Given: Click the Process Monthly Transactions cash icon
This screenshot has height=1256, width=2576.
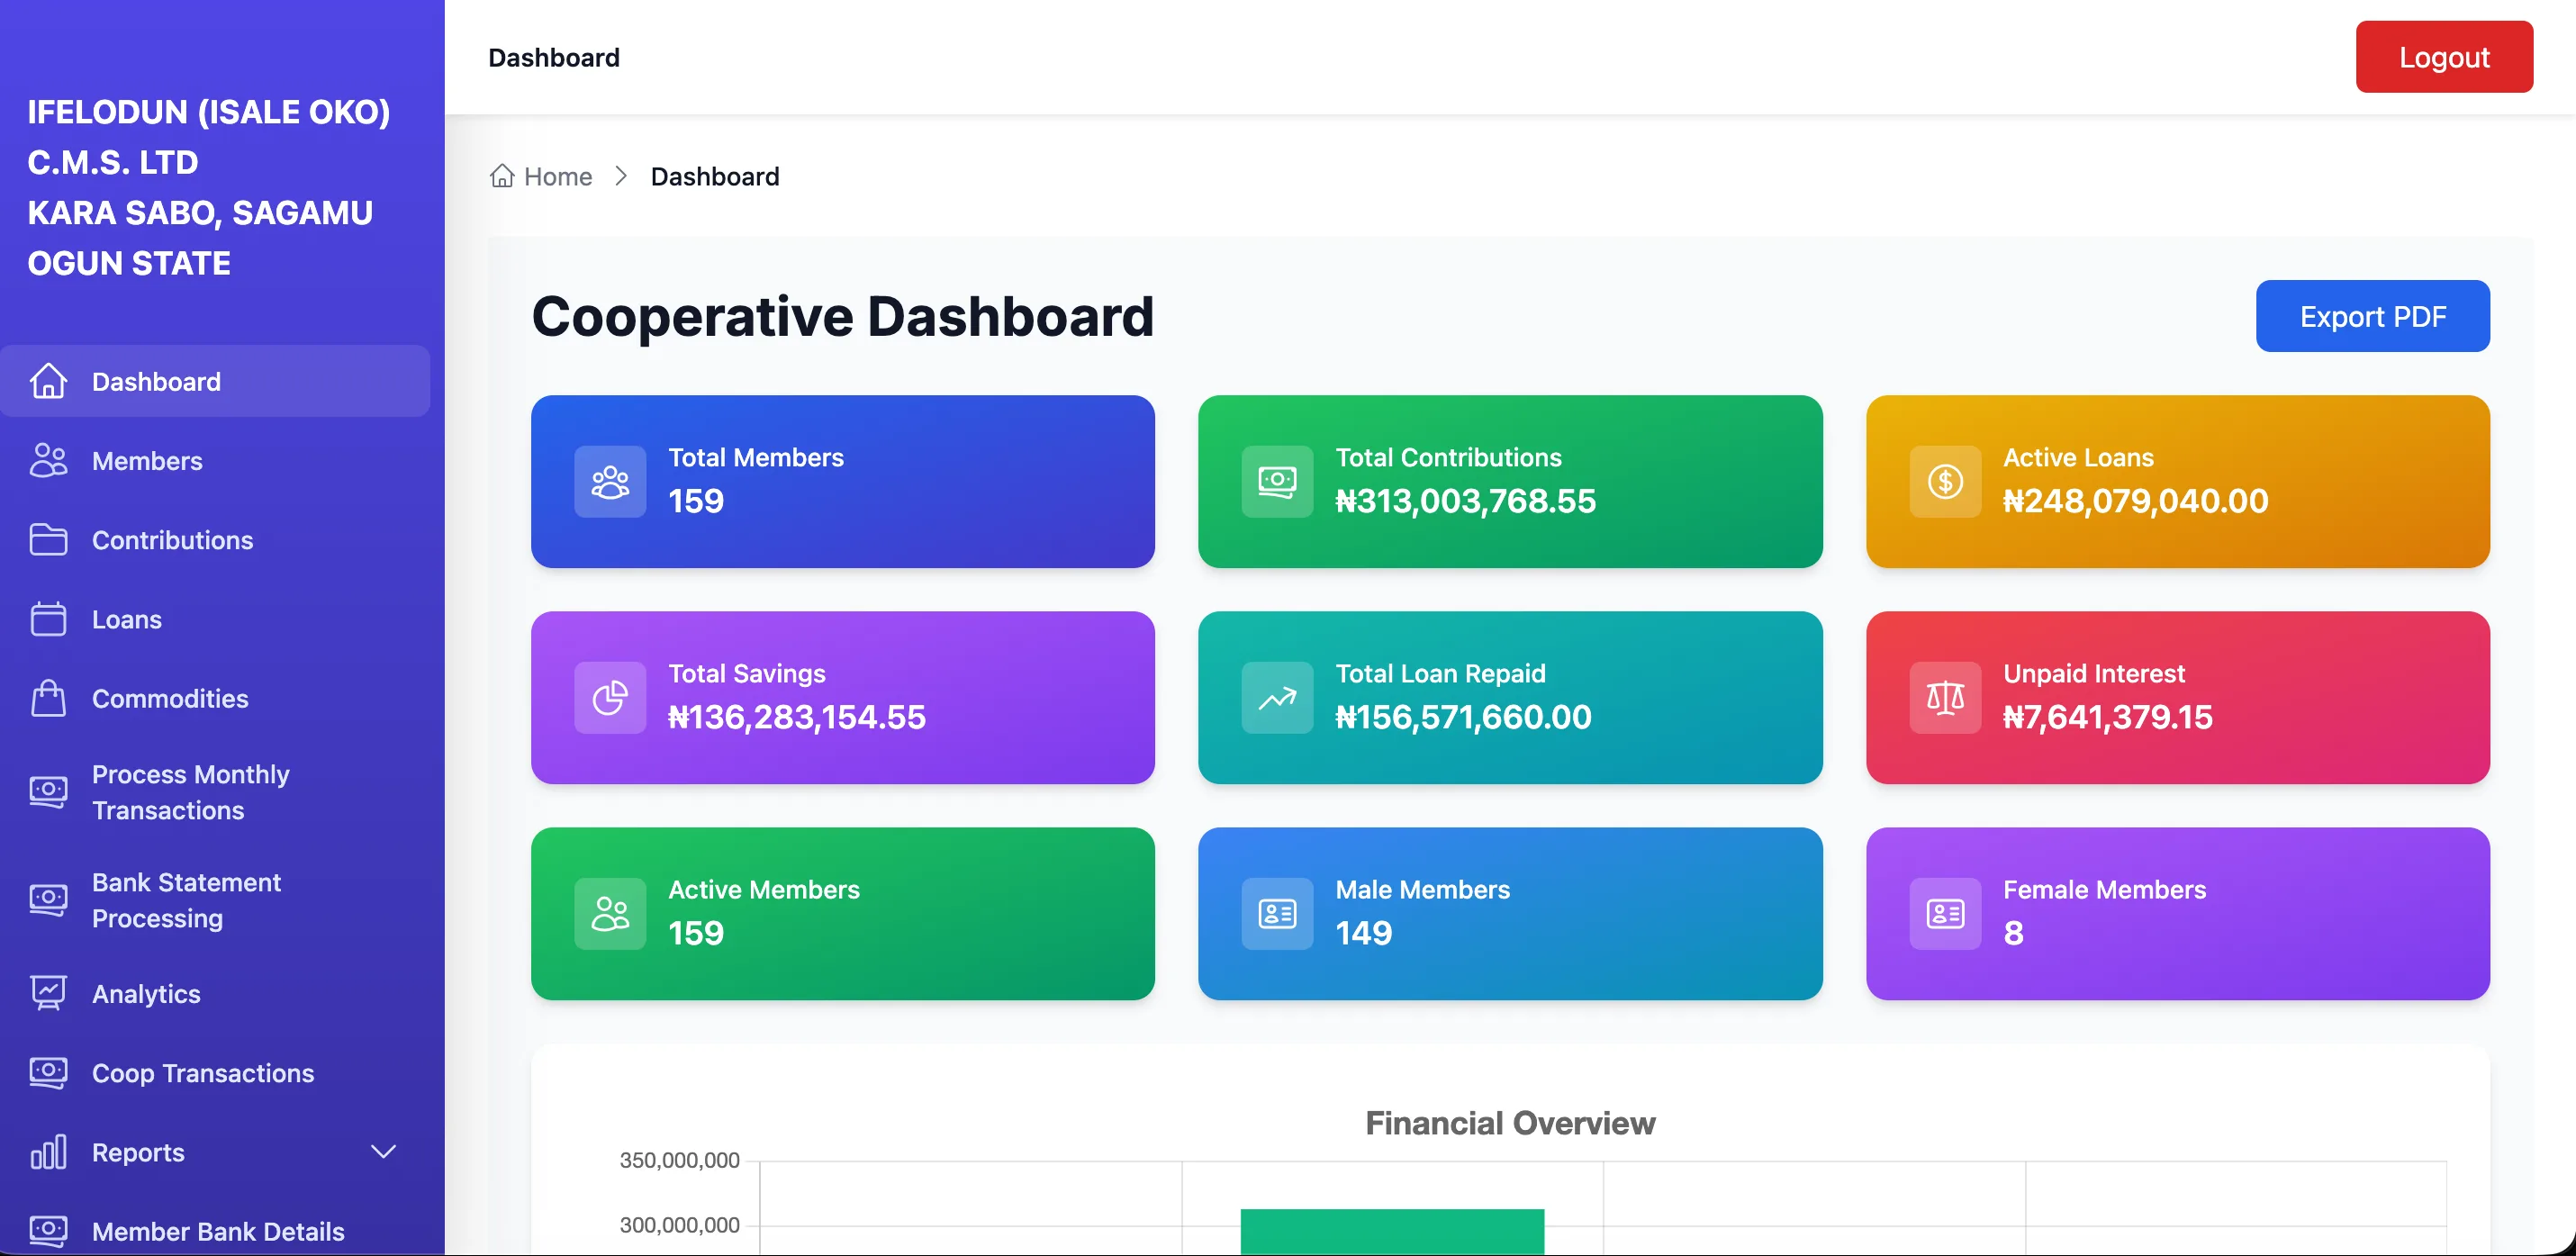Looking at the screenshot, I should pos(48,792).
